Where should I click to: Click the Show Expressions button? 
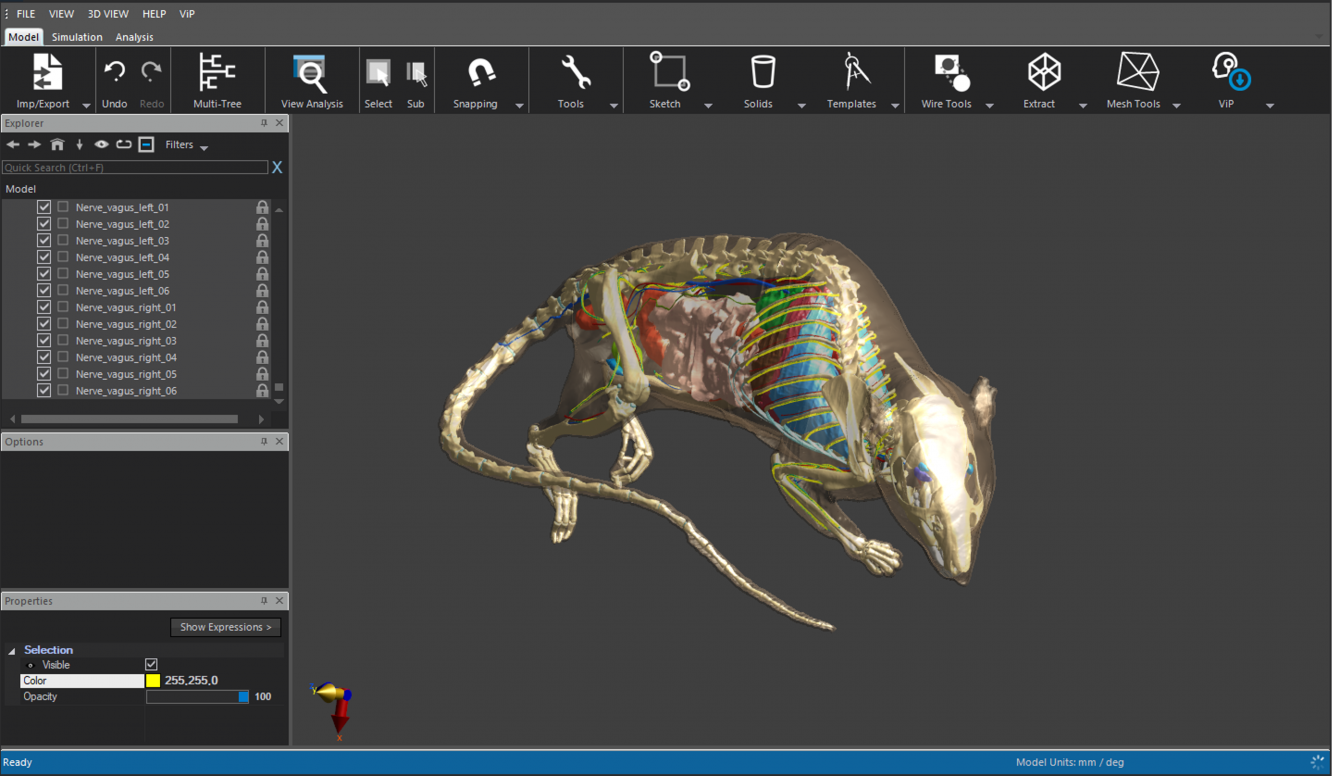click(x=225, y=627)
